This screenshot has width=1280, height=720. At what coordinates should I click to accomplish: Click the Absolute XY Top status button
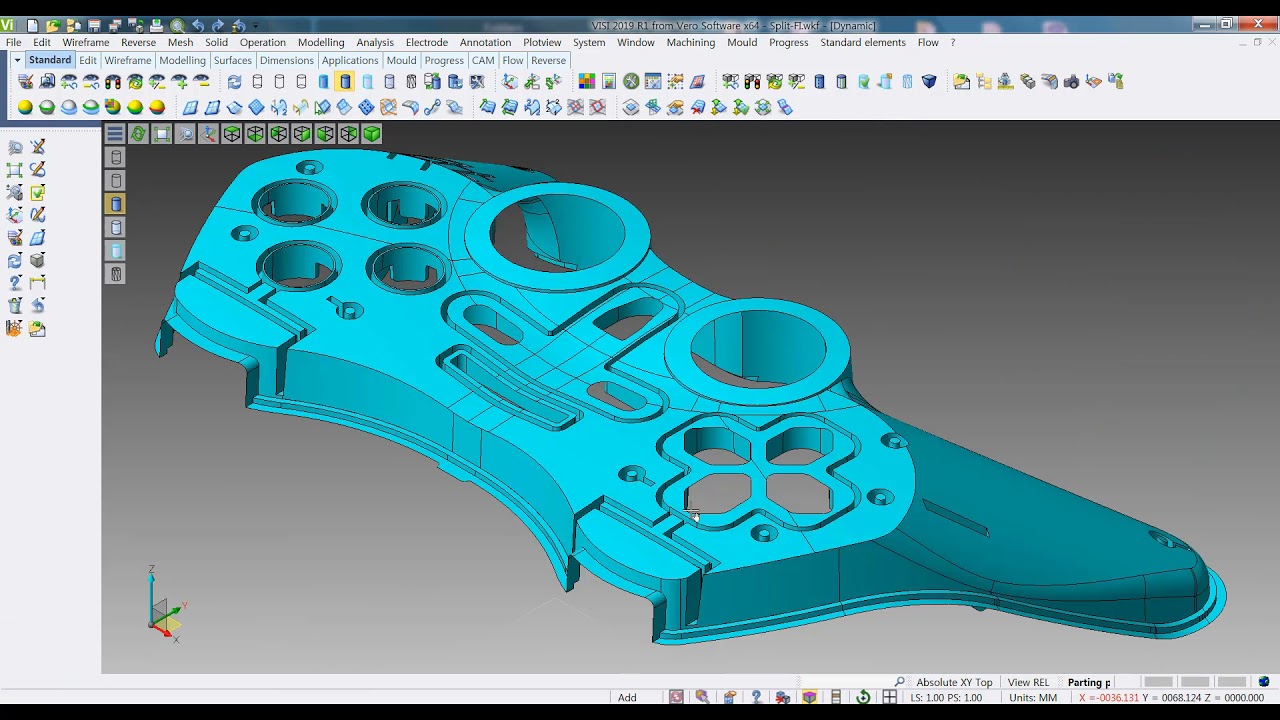pyautogui.click(x=954, y=682)
